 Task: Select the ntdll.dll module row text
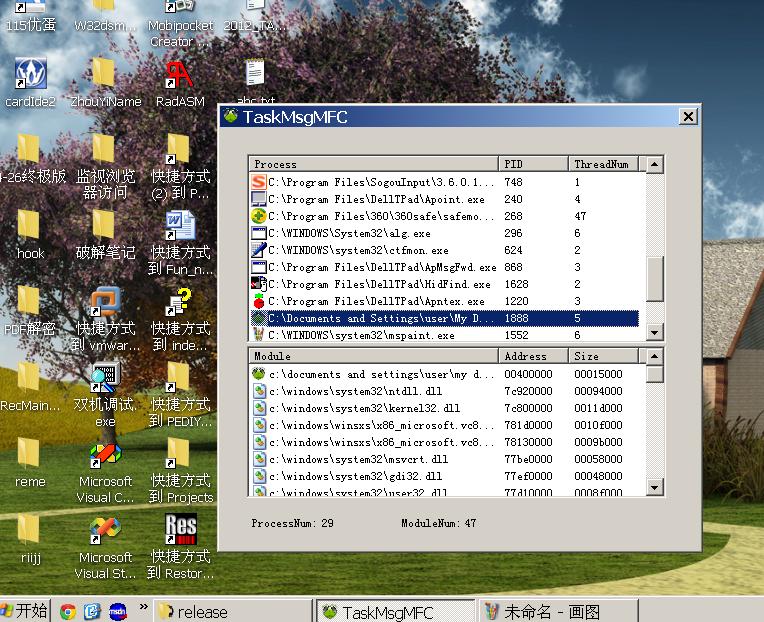point(356,391)
